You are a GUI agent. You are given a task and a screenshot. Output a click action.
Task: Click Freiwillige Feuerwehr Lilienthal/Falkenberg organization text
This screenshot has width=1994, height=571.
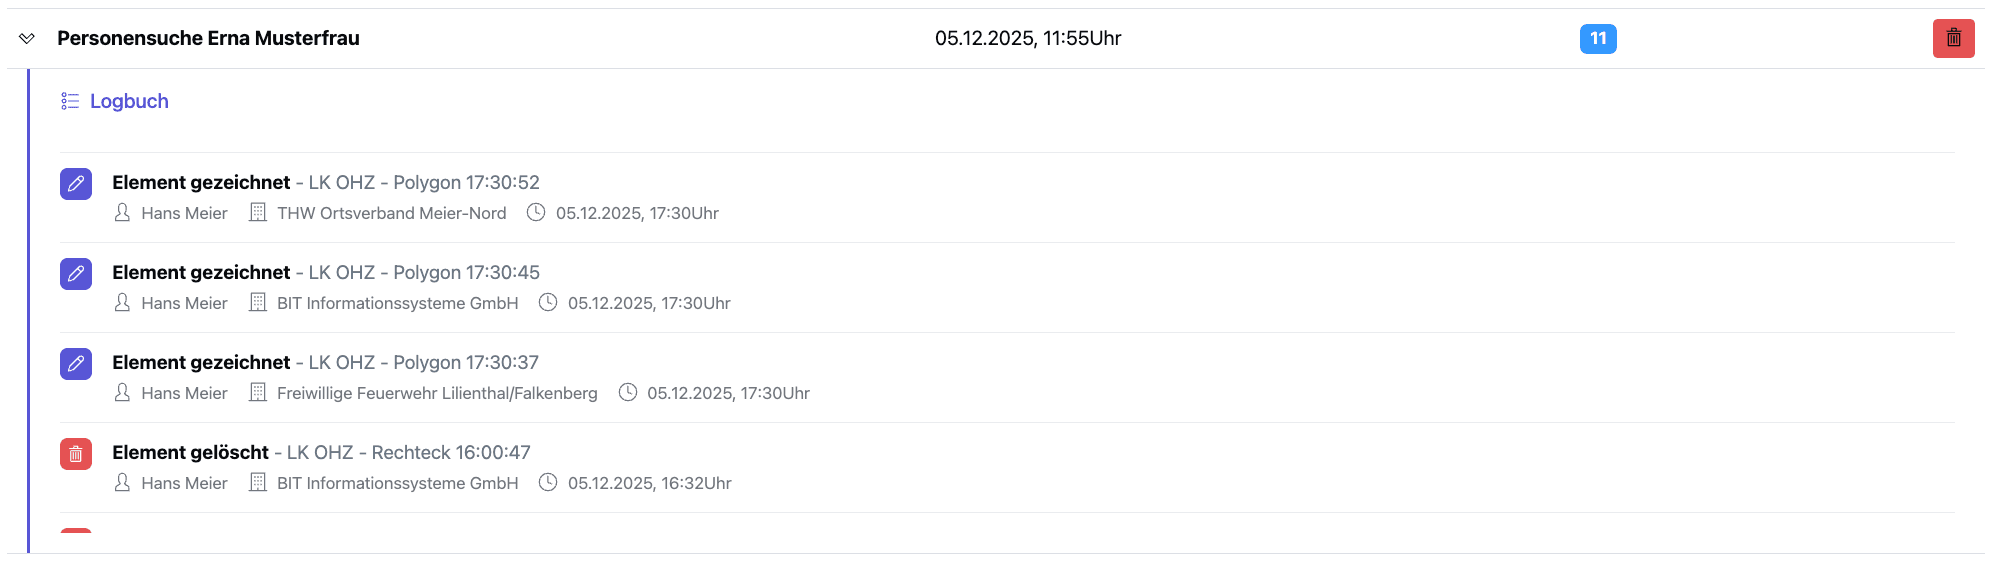tap(437, 393)
